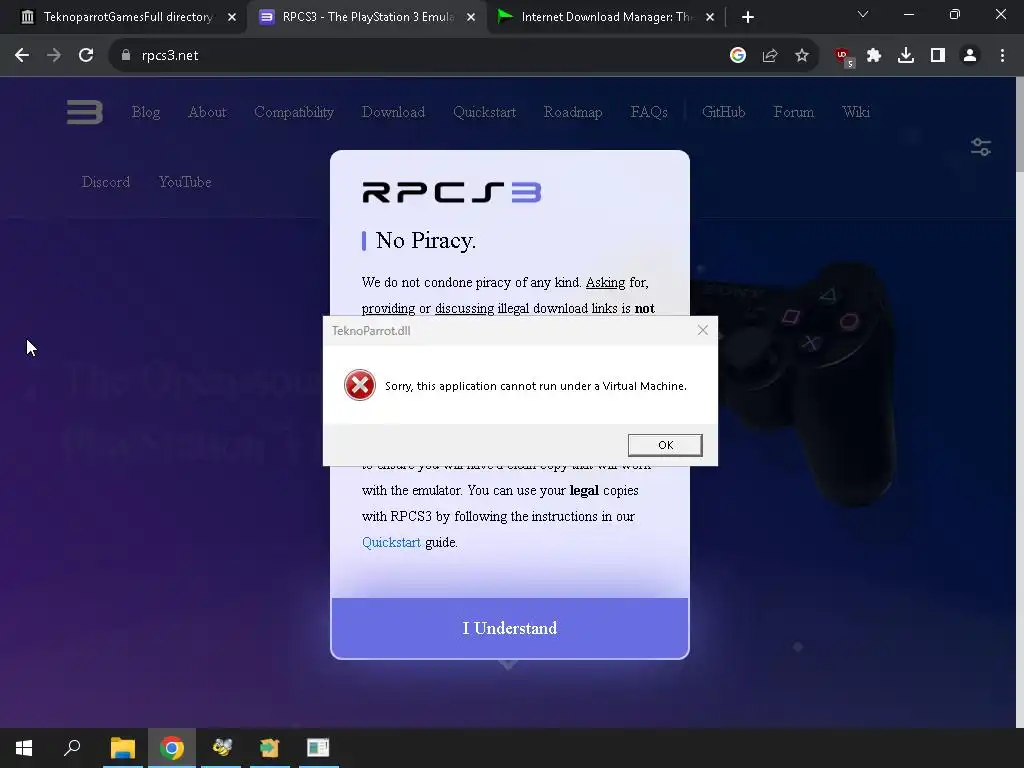Open Windows taskbar search
This screenshot has height=768, width=1024.
tap(72, 748)
